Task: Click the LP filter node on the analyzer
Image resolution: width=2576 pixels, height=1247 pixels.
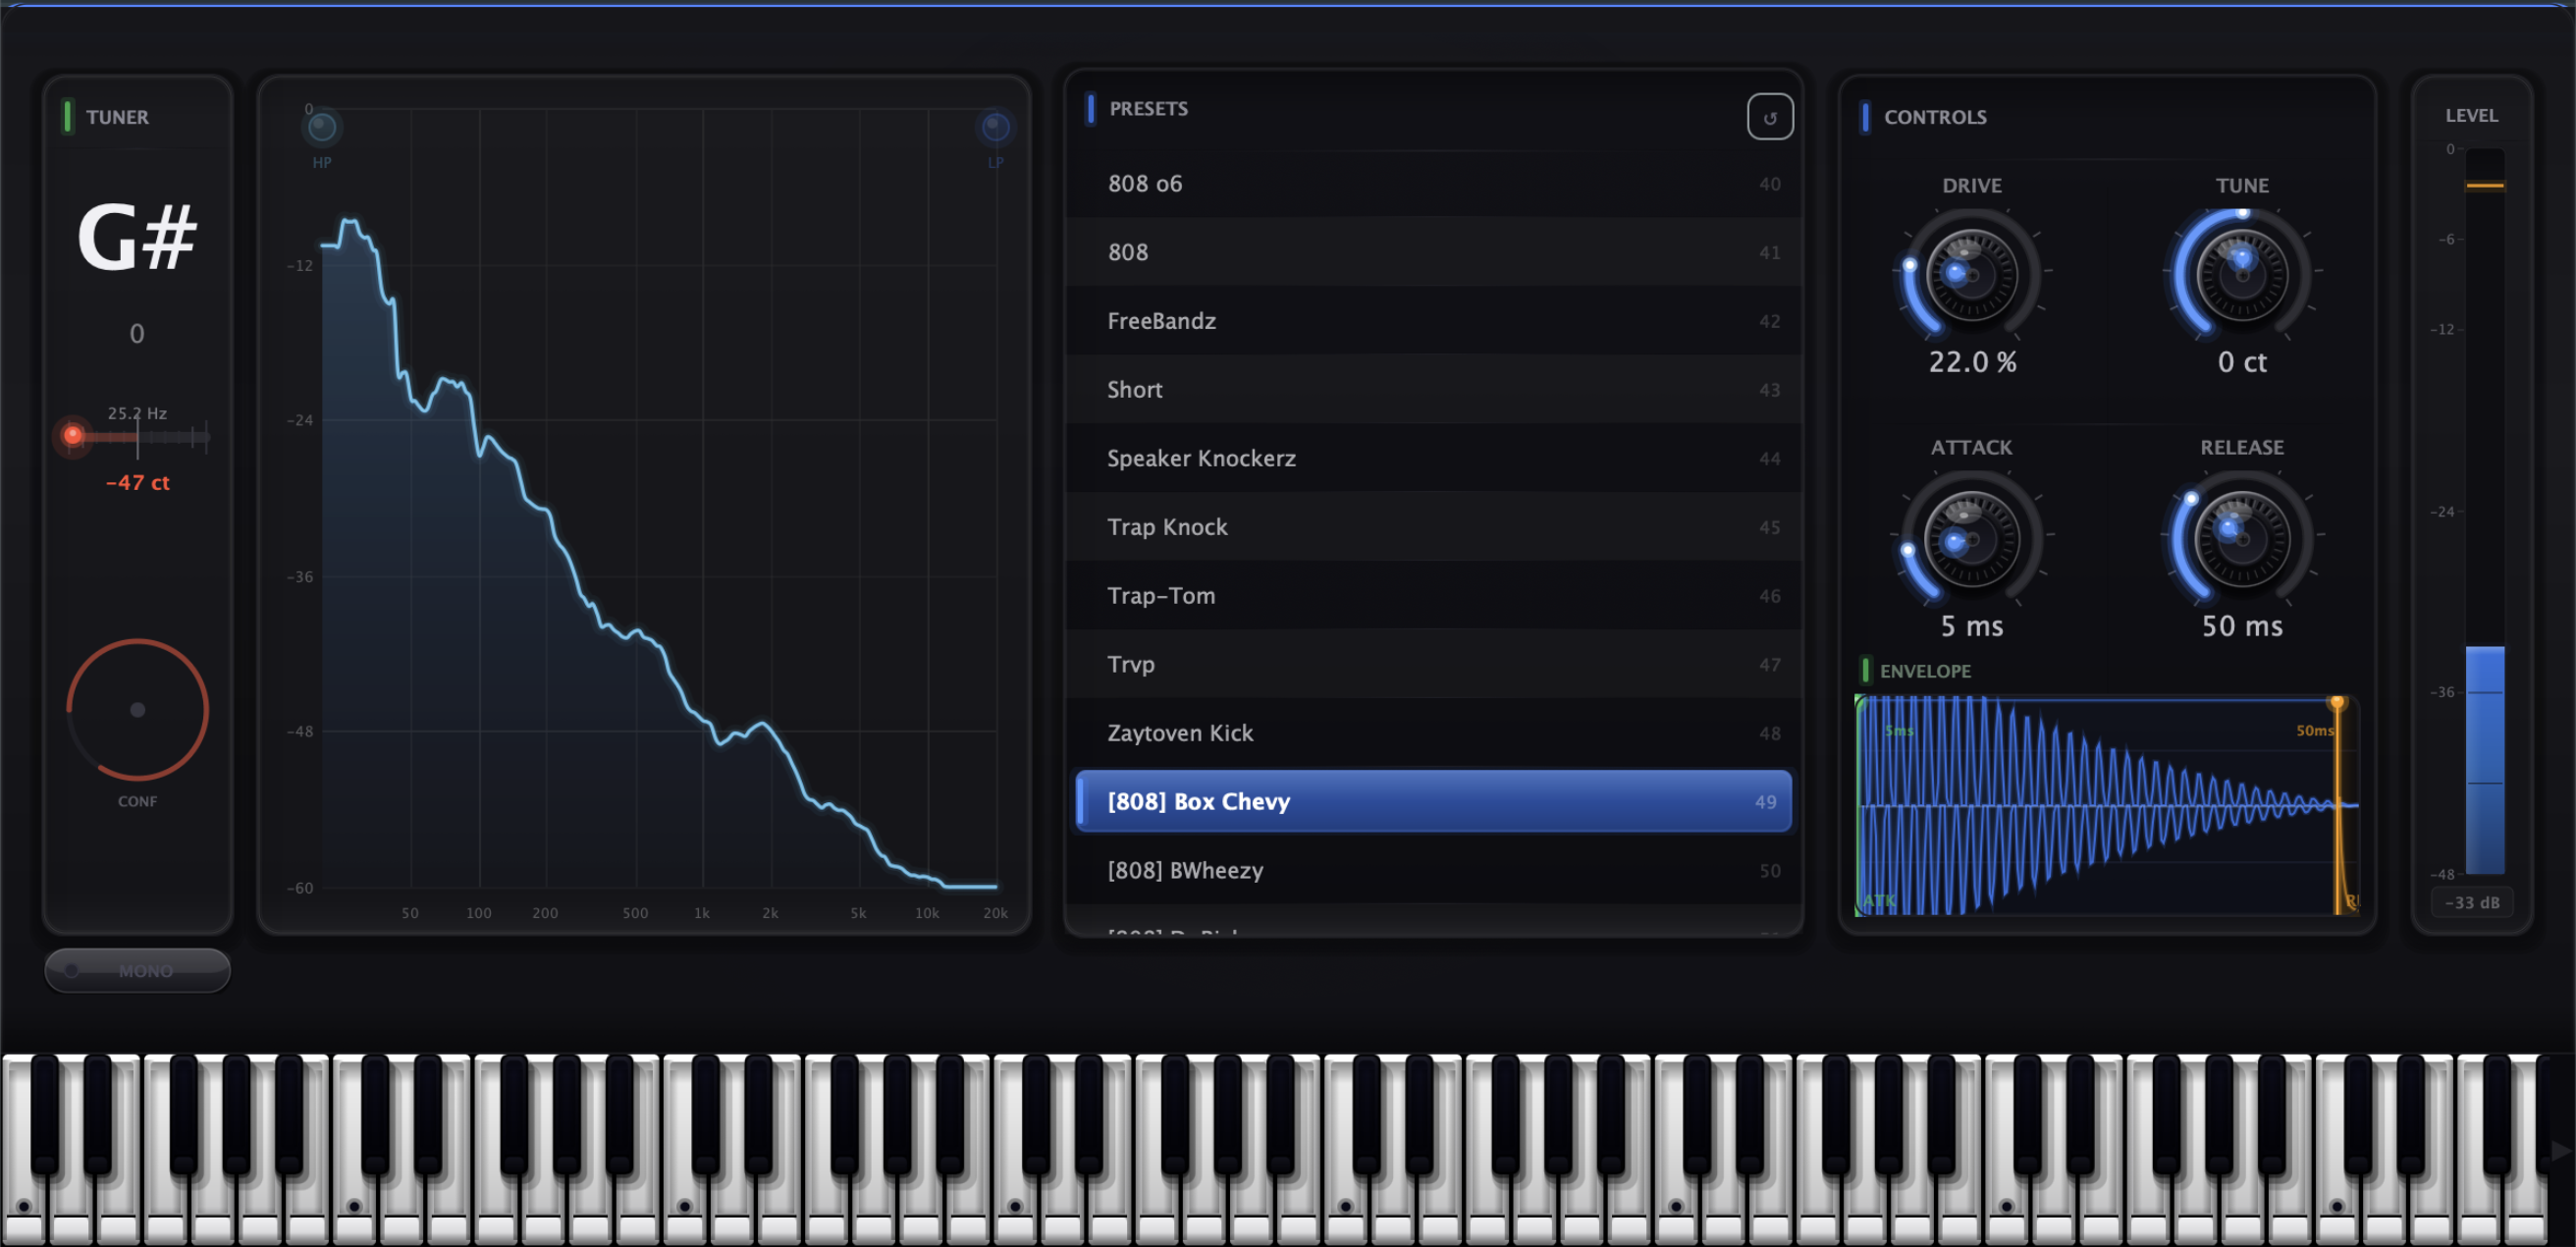Action: pyautogui.click(x=994, y=125)
